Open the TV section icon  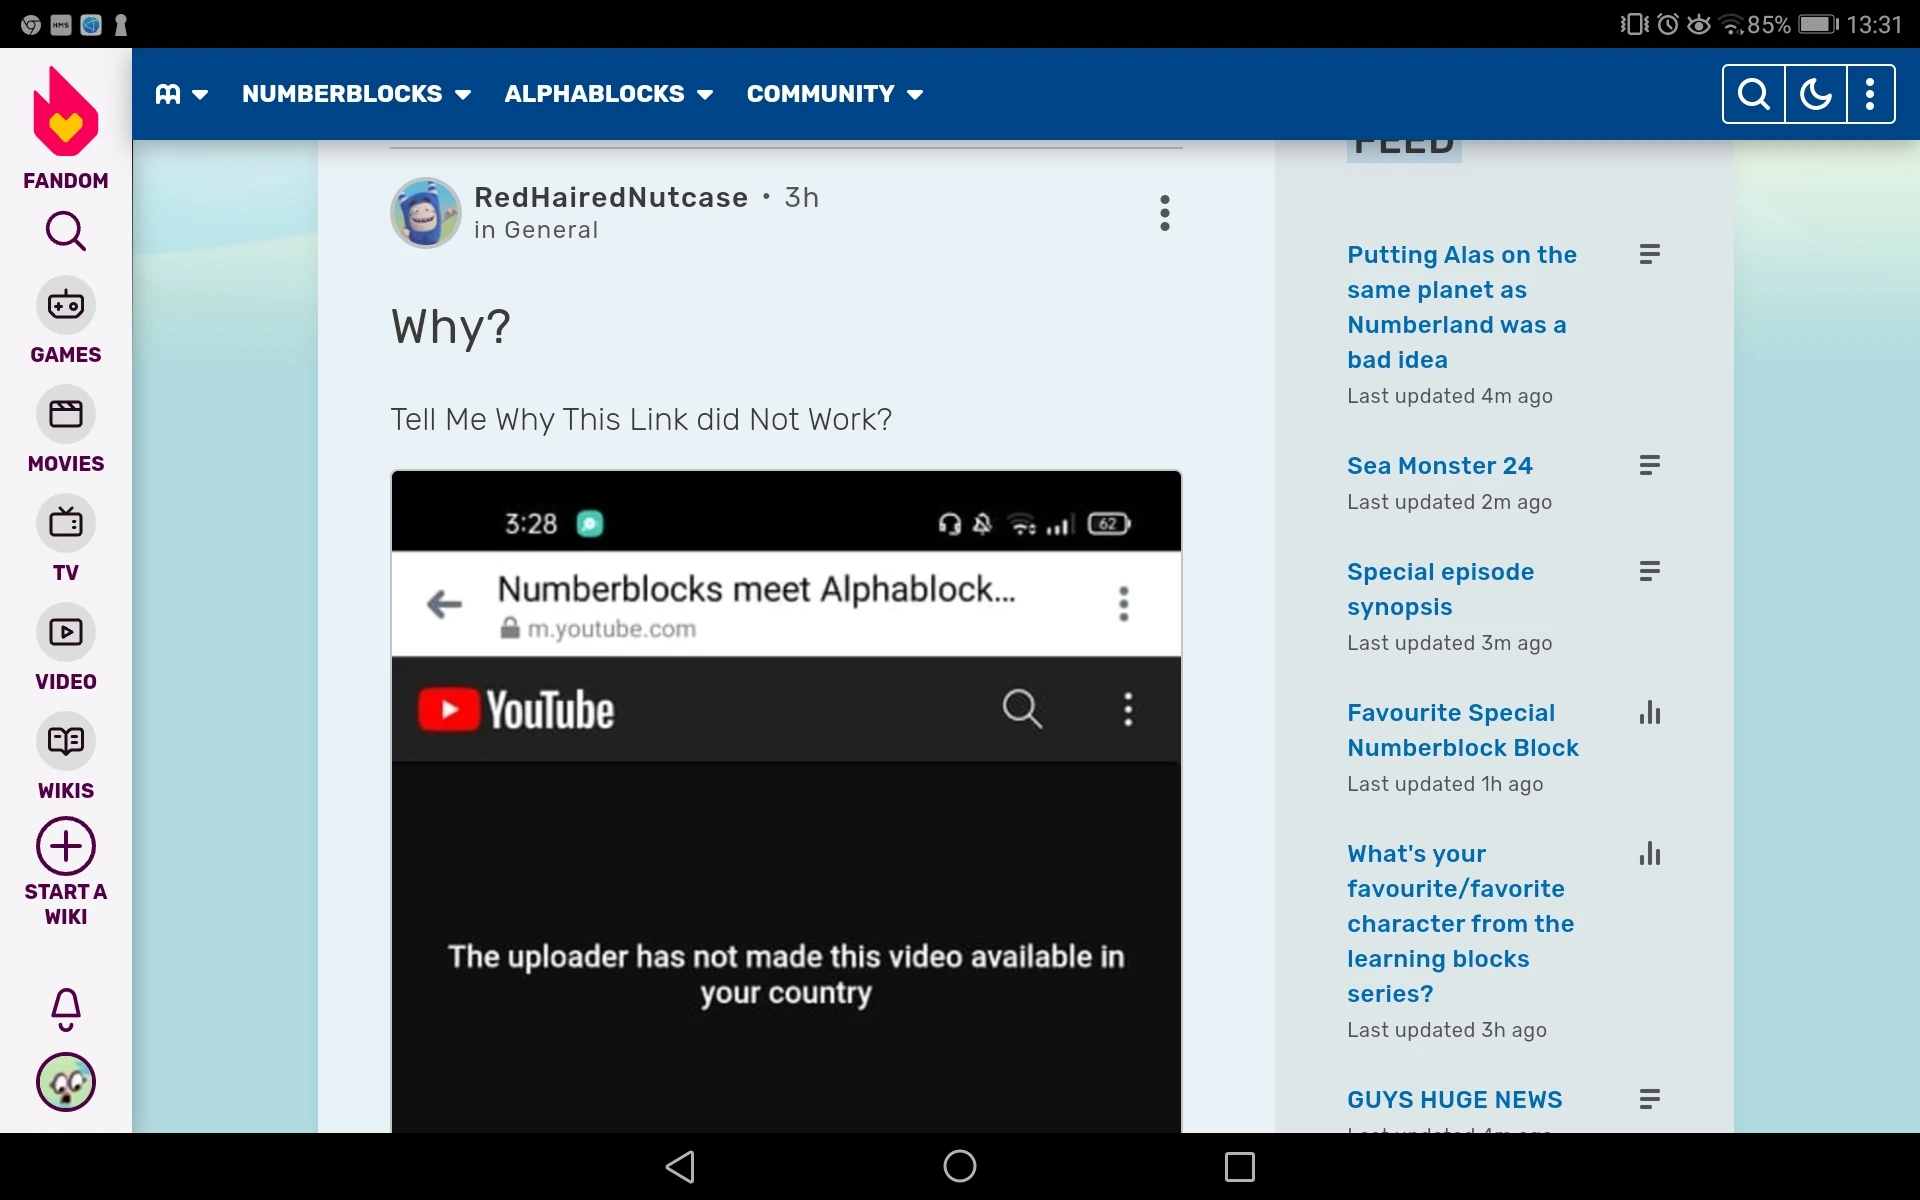click(x=66, y=523)
